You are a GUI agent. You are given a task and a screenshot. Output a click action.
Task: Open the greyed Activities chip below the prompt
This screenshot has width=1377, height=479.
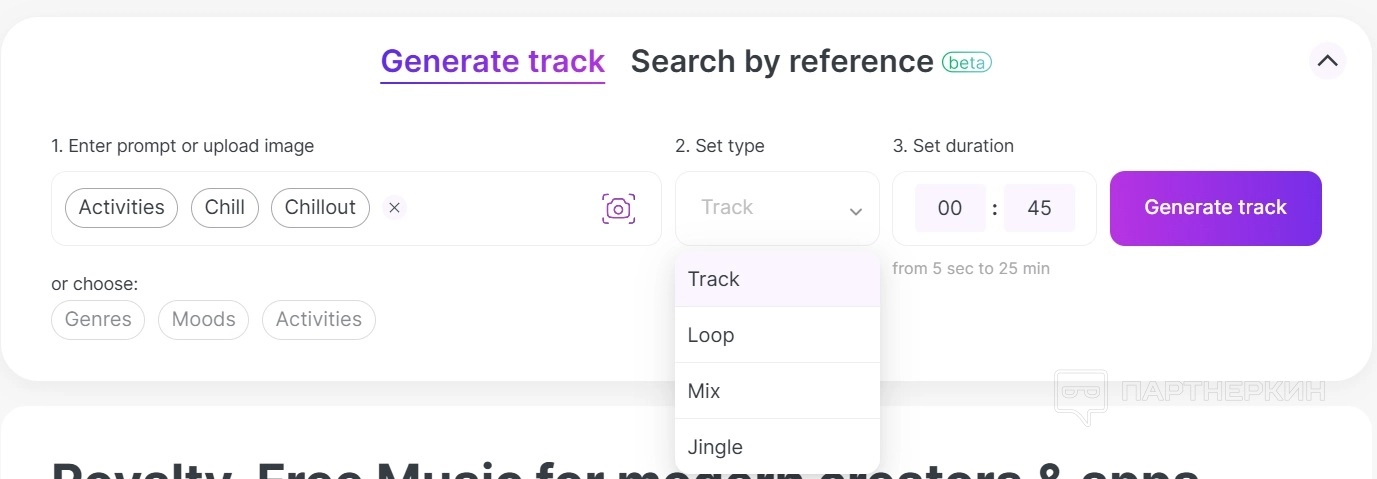pos(318,320)
